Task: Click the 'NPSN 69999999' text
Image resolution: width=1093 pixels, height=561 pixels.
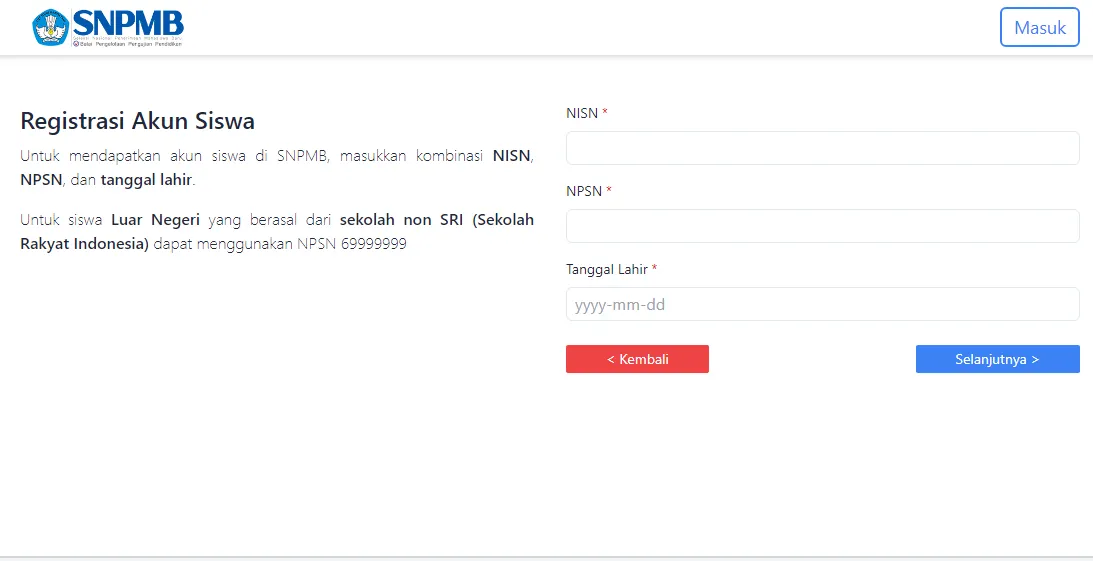Action: 352,245
